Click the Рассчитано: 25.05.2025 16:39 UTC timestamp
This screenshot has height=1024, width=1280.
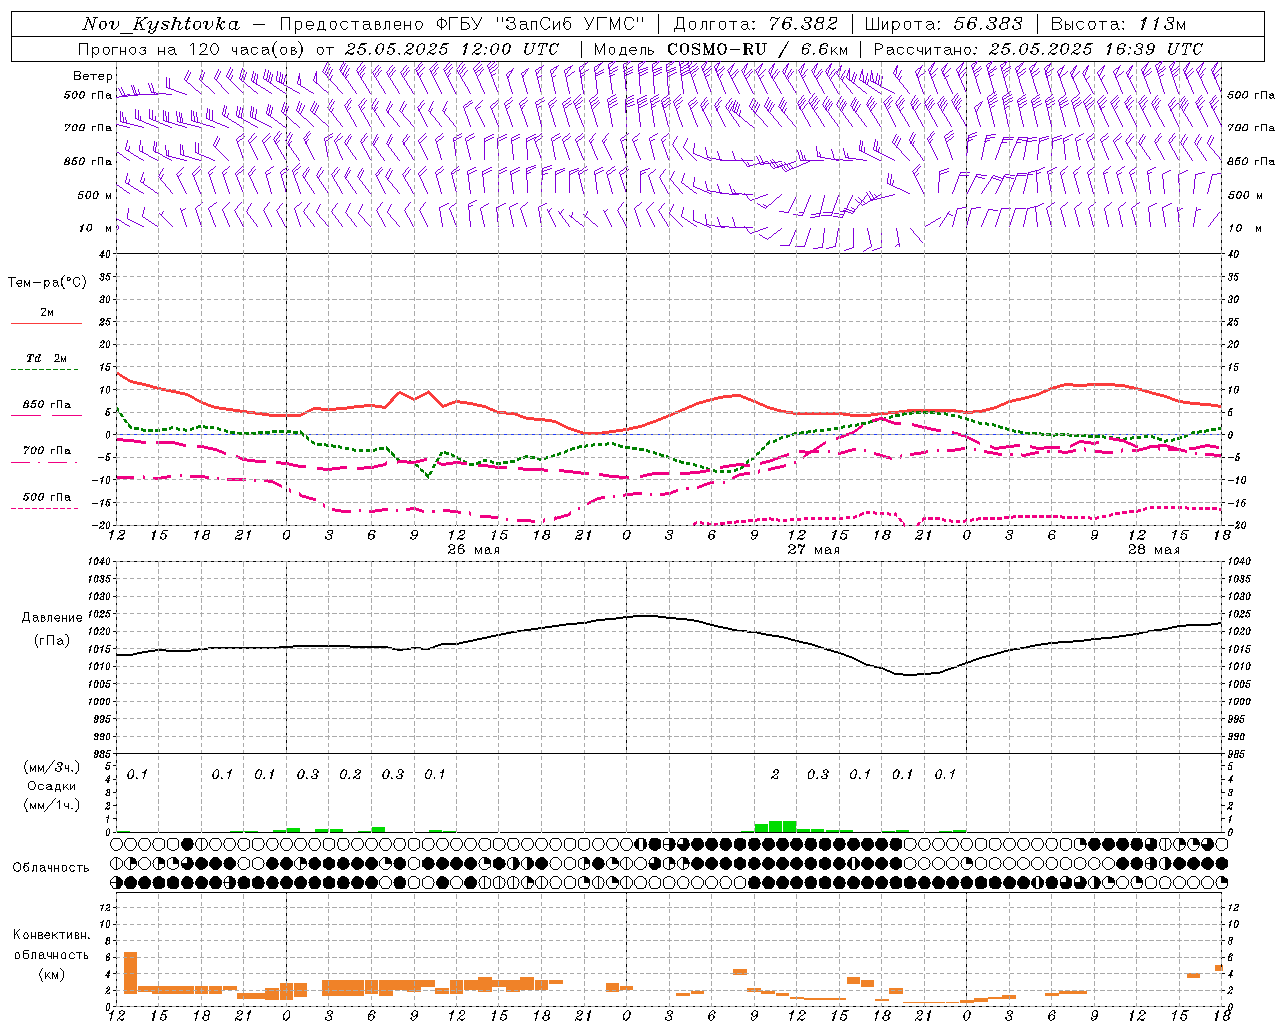click(1038, 49)
